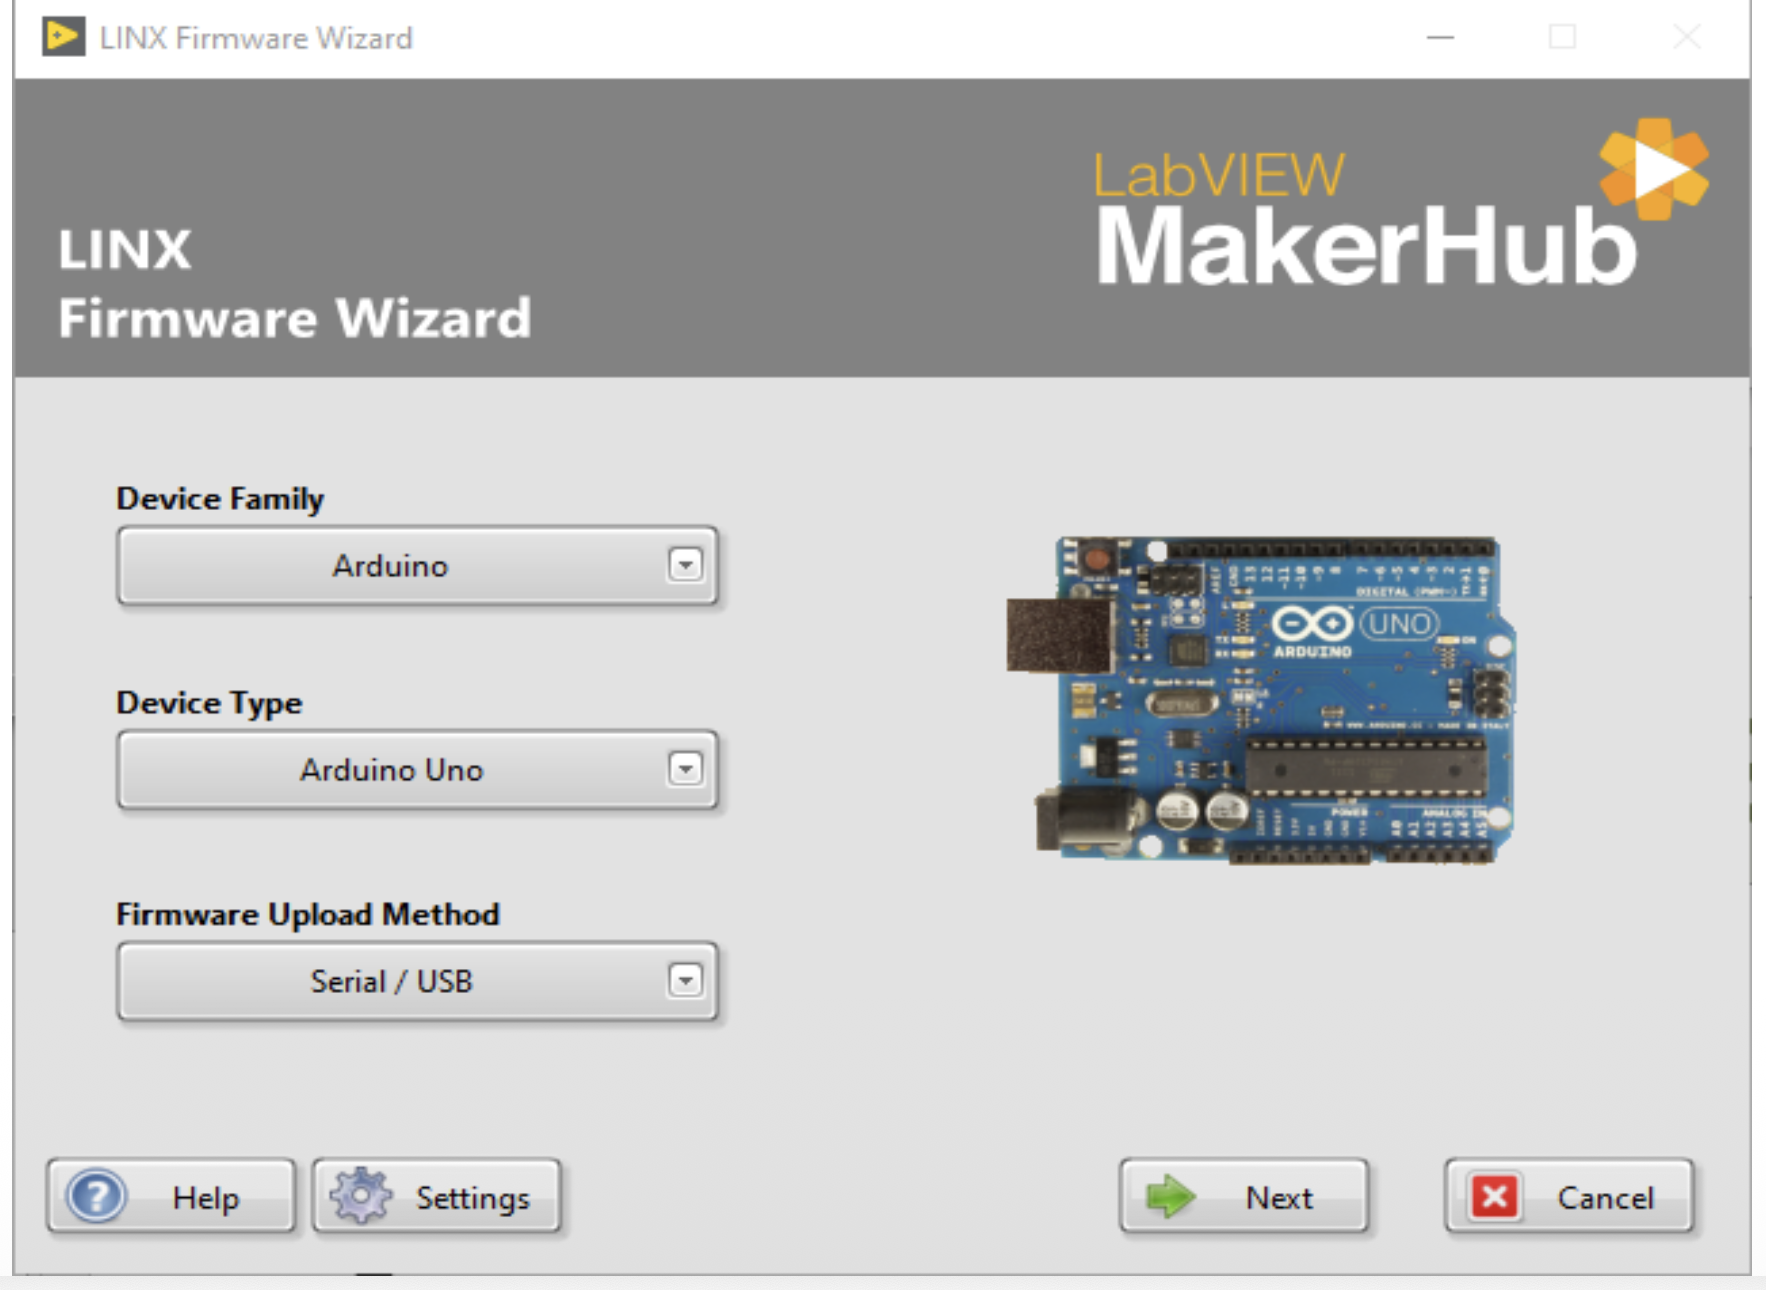
Task: Click the window title LINX Firmware Wizard
Action: point(256,38)
